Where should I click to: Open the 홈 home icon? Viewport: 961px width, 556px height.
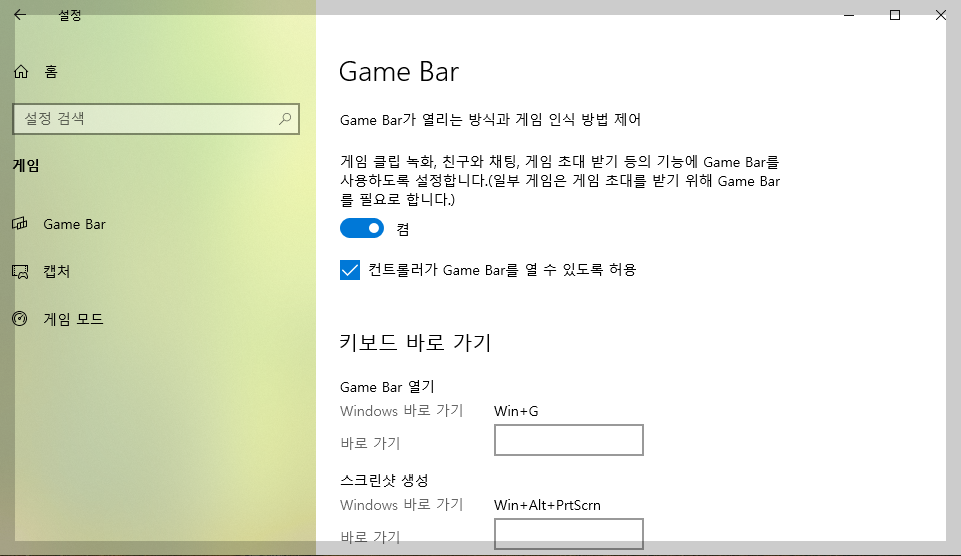pyautogui.click(x=21, y=72)
